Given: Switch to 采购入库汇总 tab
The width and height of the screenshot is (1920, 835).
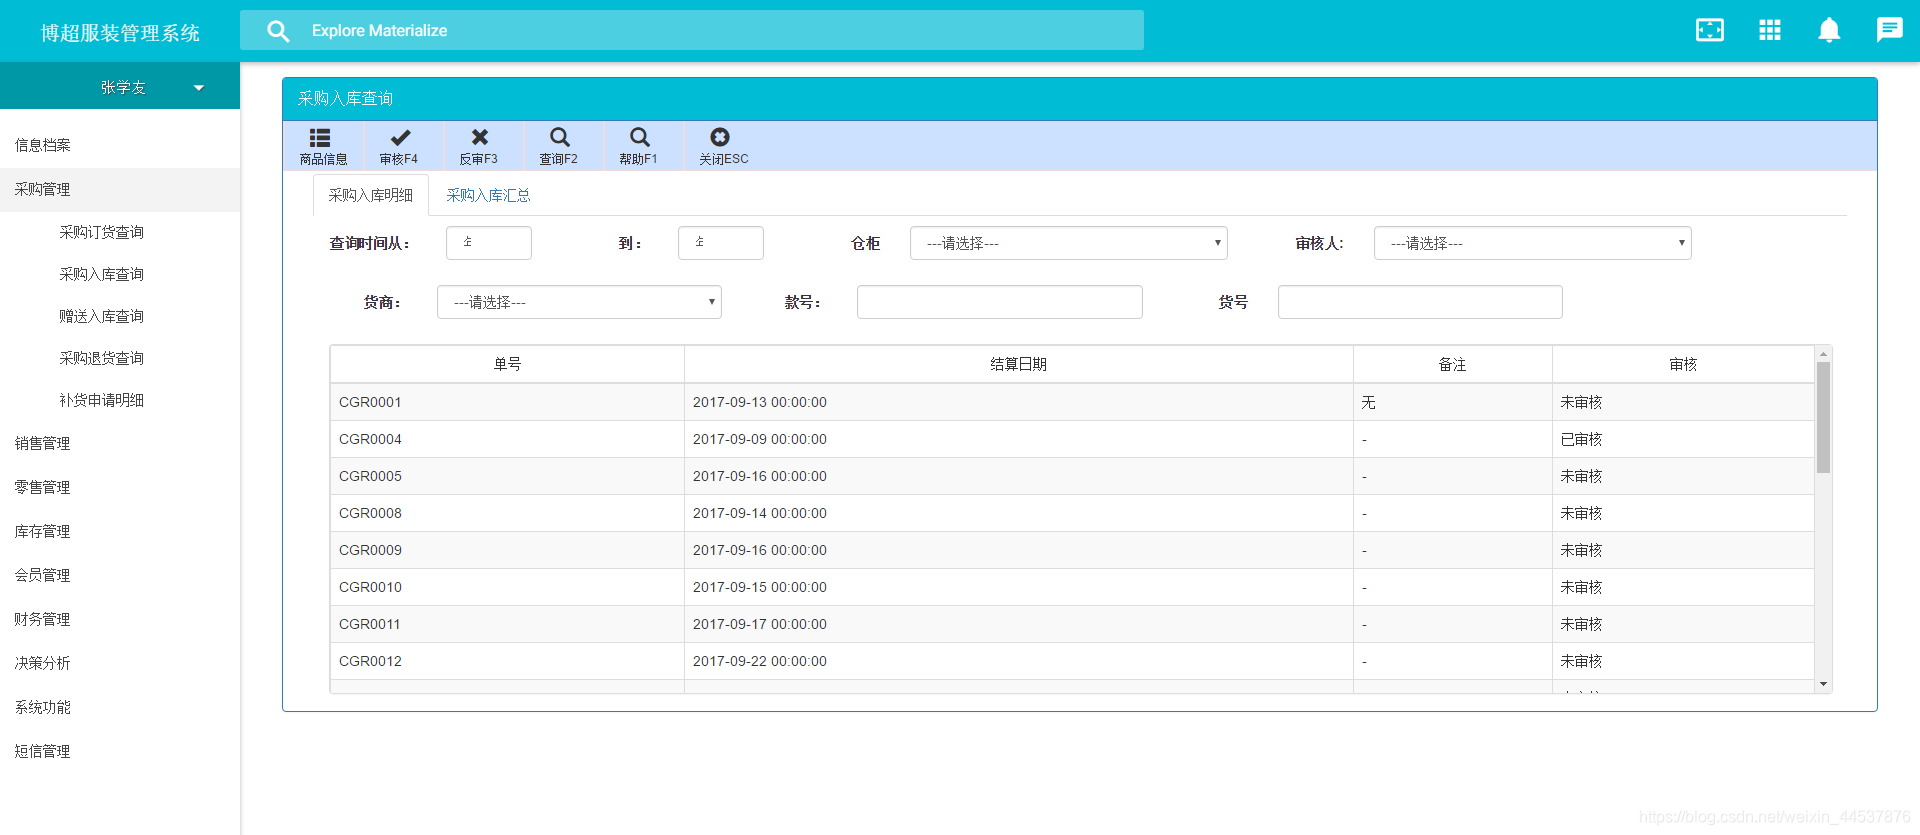Looking at the screenshot, I should click(488, 195).
